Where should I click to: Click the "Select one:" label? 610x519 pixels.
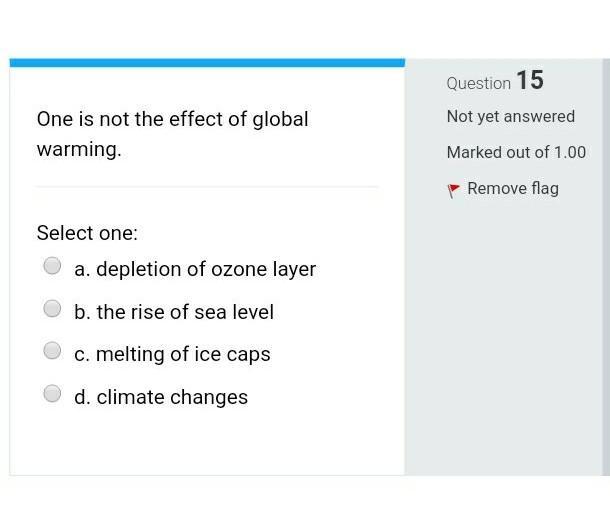pyautogui.click(x=87, y=233)
